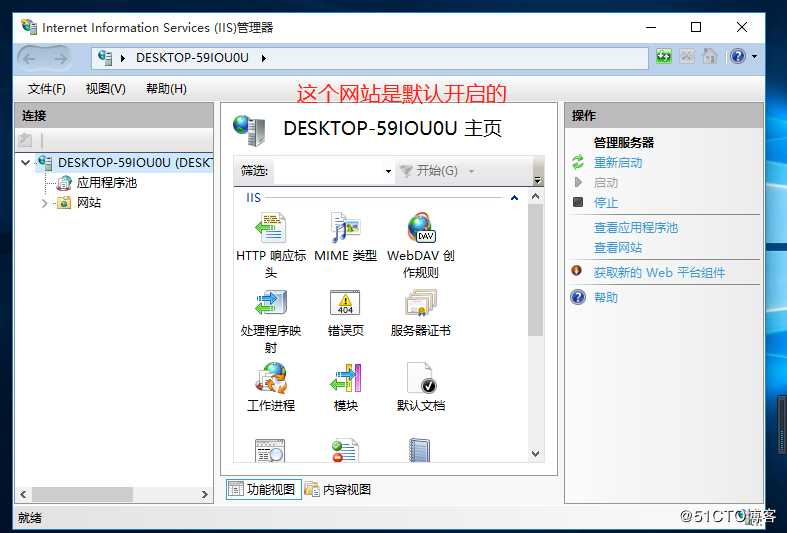Open the MIME 类型 feature icon
This screenshot has height=533, width=787.
(x=345, y=228)
